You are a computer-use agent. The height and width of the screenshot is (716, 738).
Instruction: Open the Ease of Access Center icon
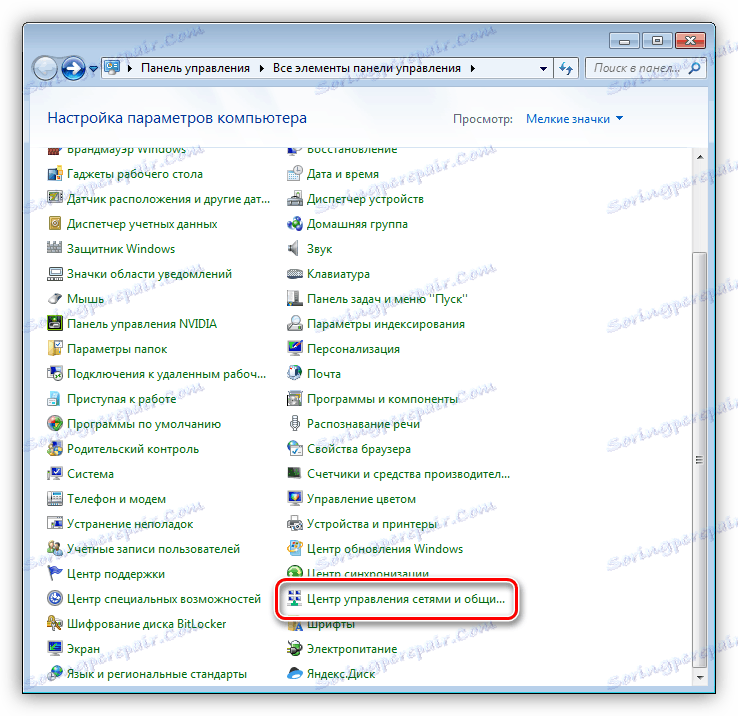(x=55, y=599)
